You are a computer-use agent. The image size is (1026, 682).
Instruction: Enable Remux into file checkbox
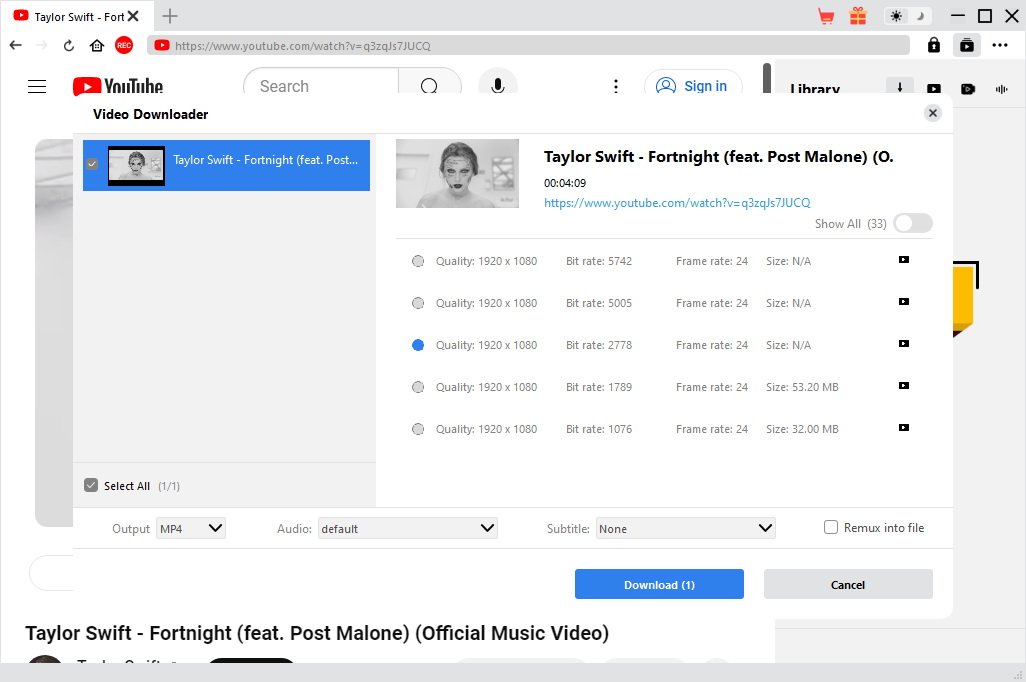830,527
